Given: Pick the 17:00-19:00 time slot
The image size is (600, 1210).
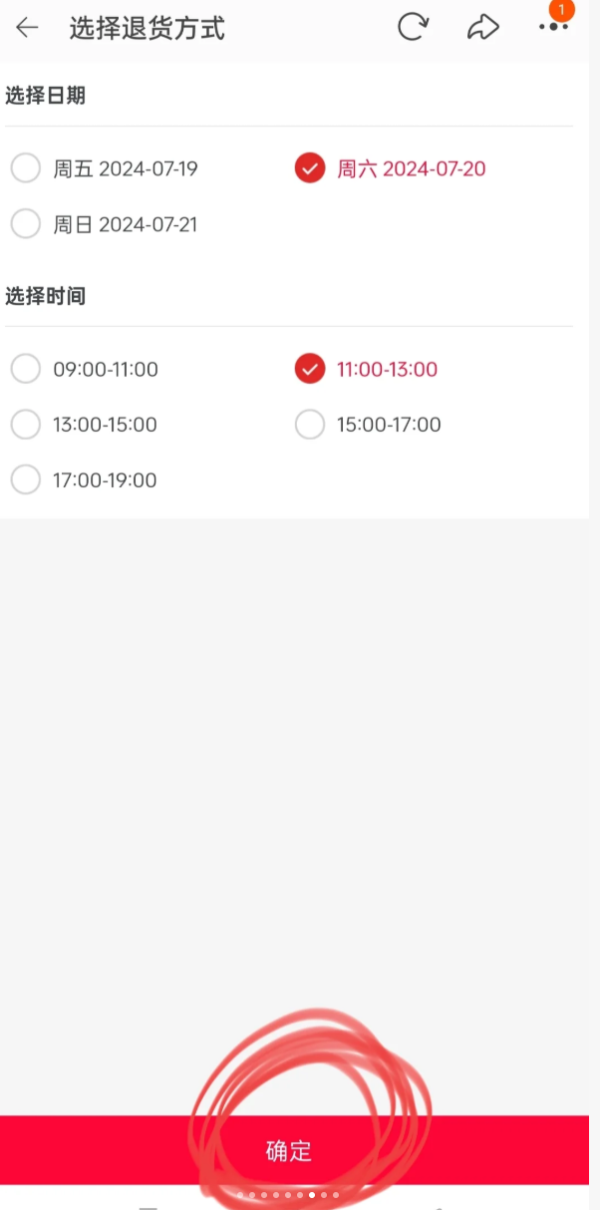Looking at the screenshot, I should 26,480.
